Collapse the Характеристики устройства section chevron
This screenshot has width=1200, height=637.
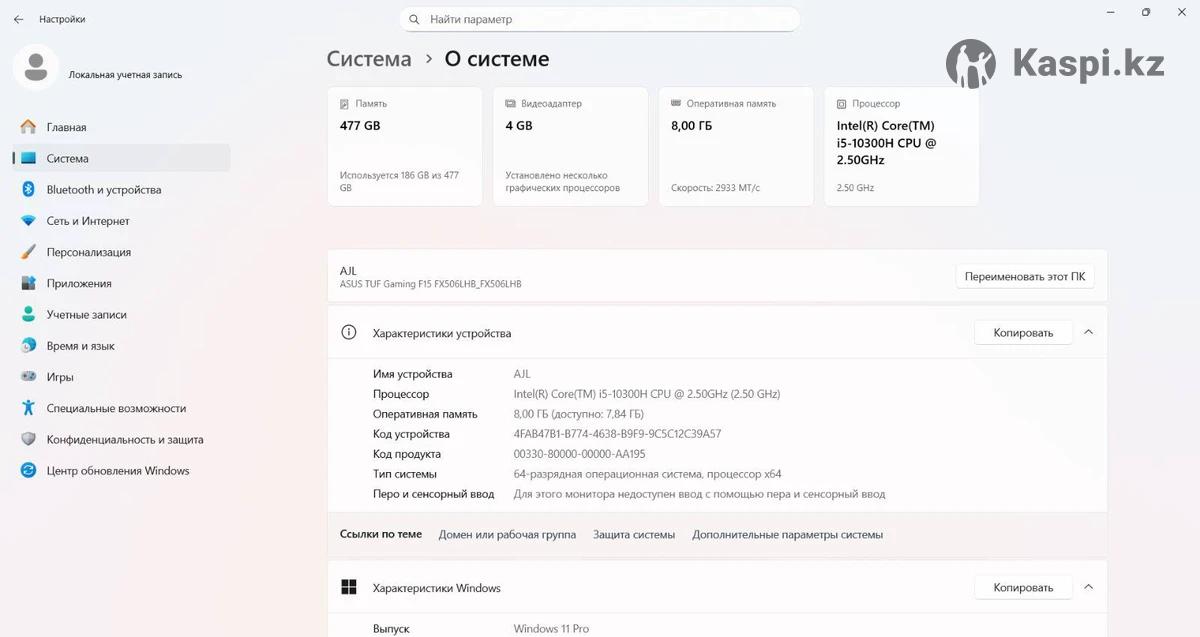point(1089,333)
